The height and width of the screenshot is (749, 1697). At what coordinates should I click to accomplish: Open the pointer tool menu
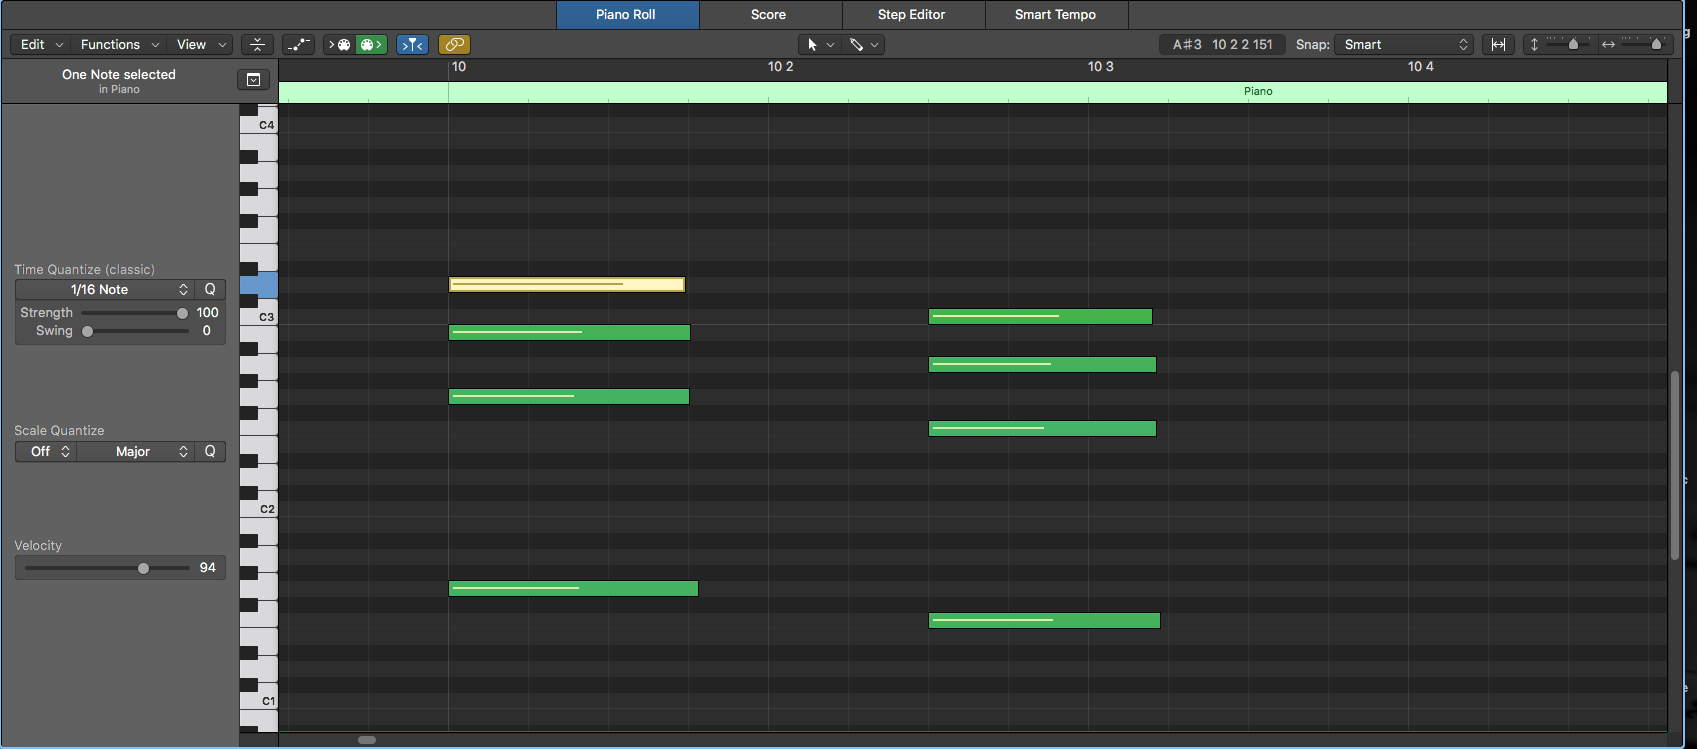pos(820,44)
